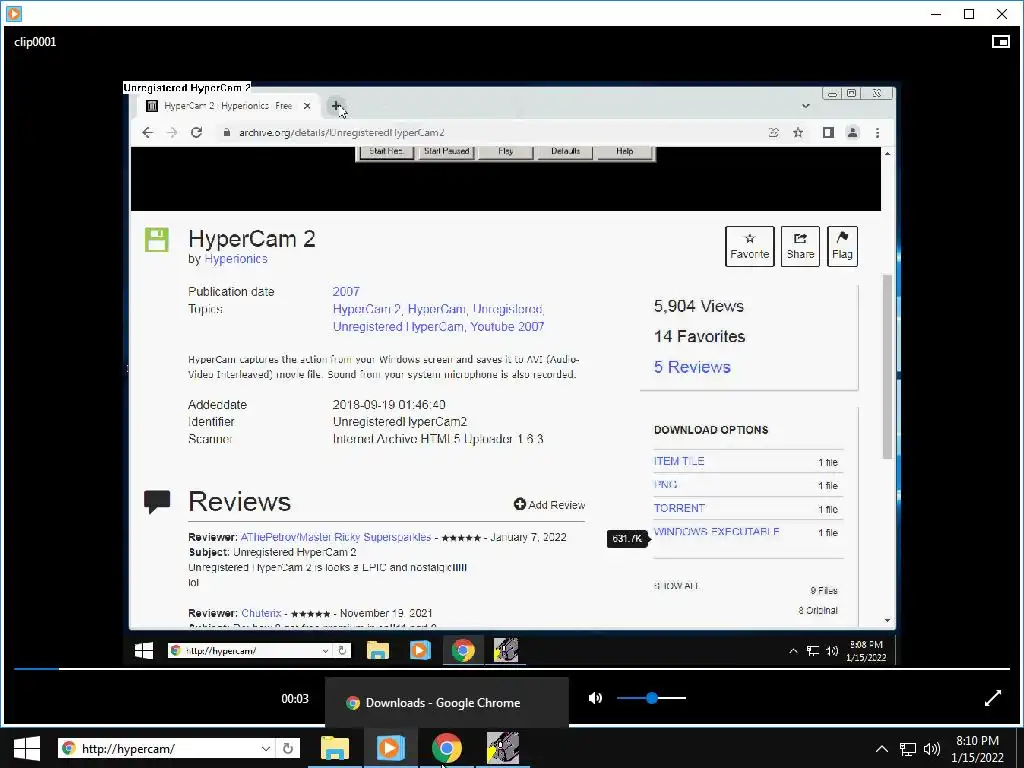Switch the player to mini view
The width and height of the screenshot is (1024, 768).
[1000, 42]
